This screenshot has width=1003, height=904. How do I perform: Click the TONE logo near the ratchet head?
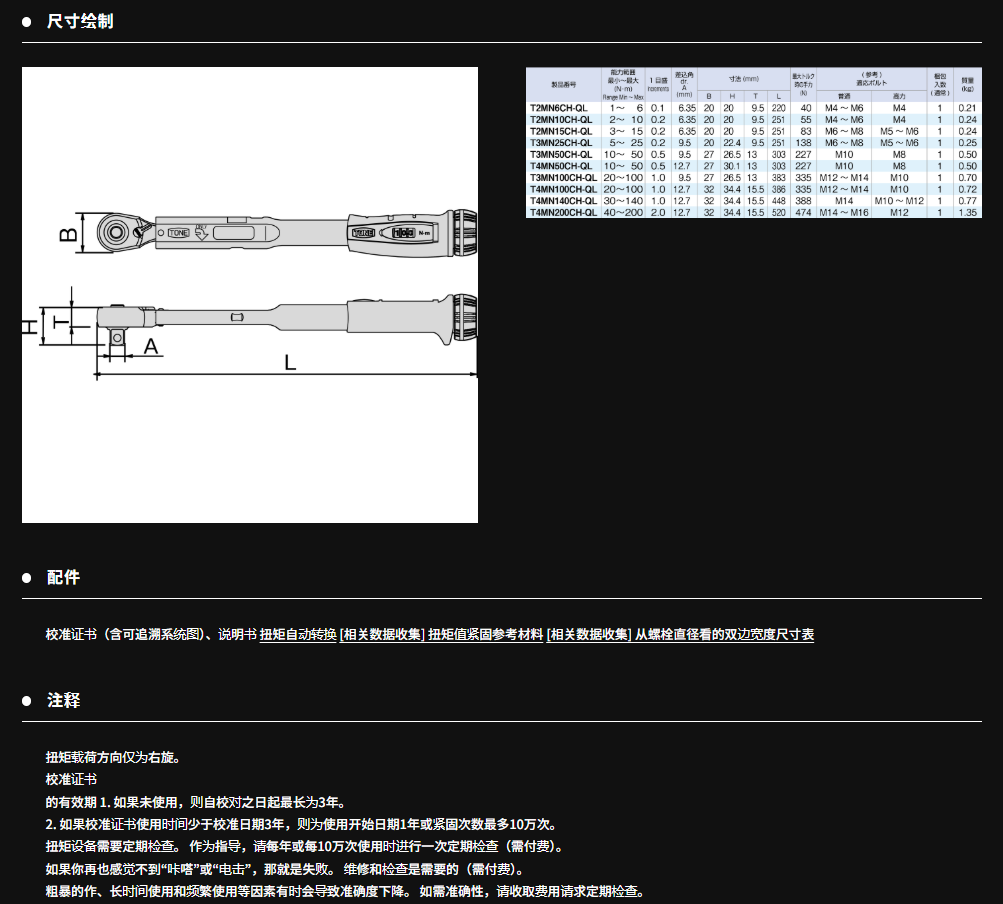coord(179,233)
